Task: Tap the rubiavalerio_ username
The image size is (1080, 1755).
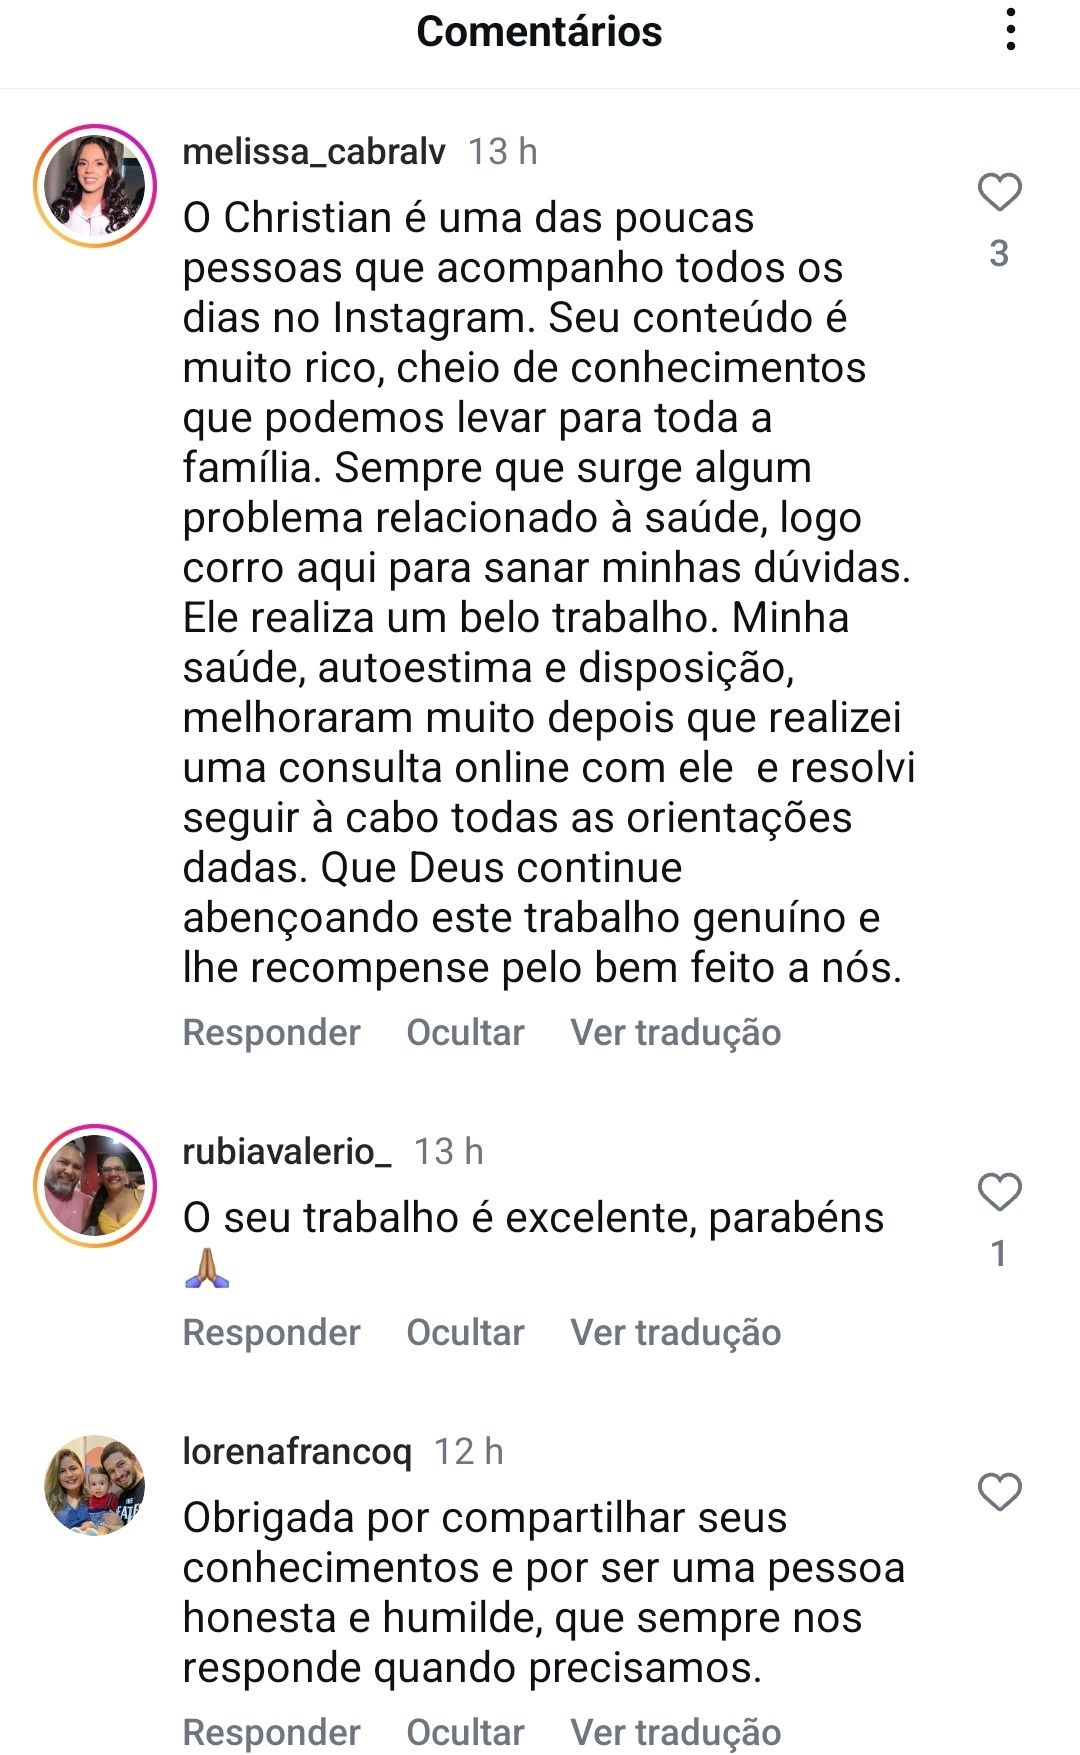Action: pyautogui.click(x=287, y=1152)
